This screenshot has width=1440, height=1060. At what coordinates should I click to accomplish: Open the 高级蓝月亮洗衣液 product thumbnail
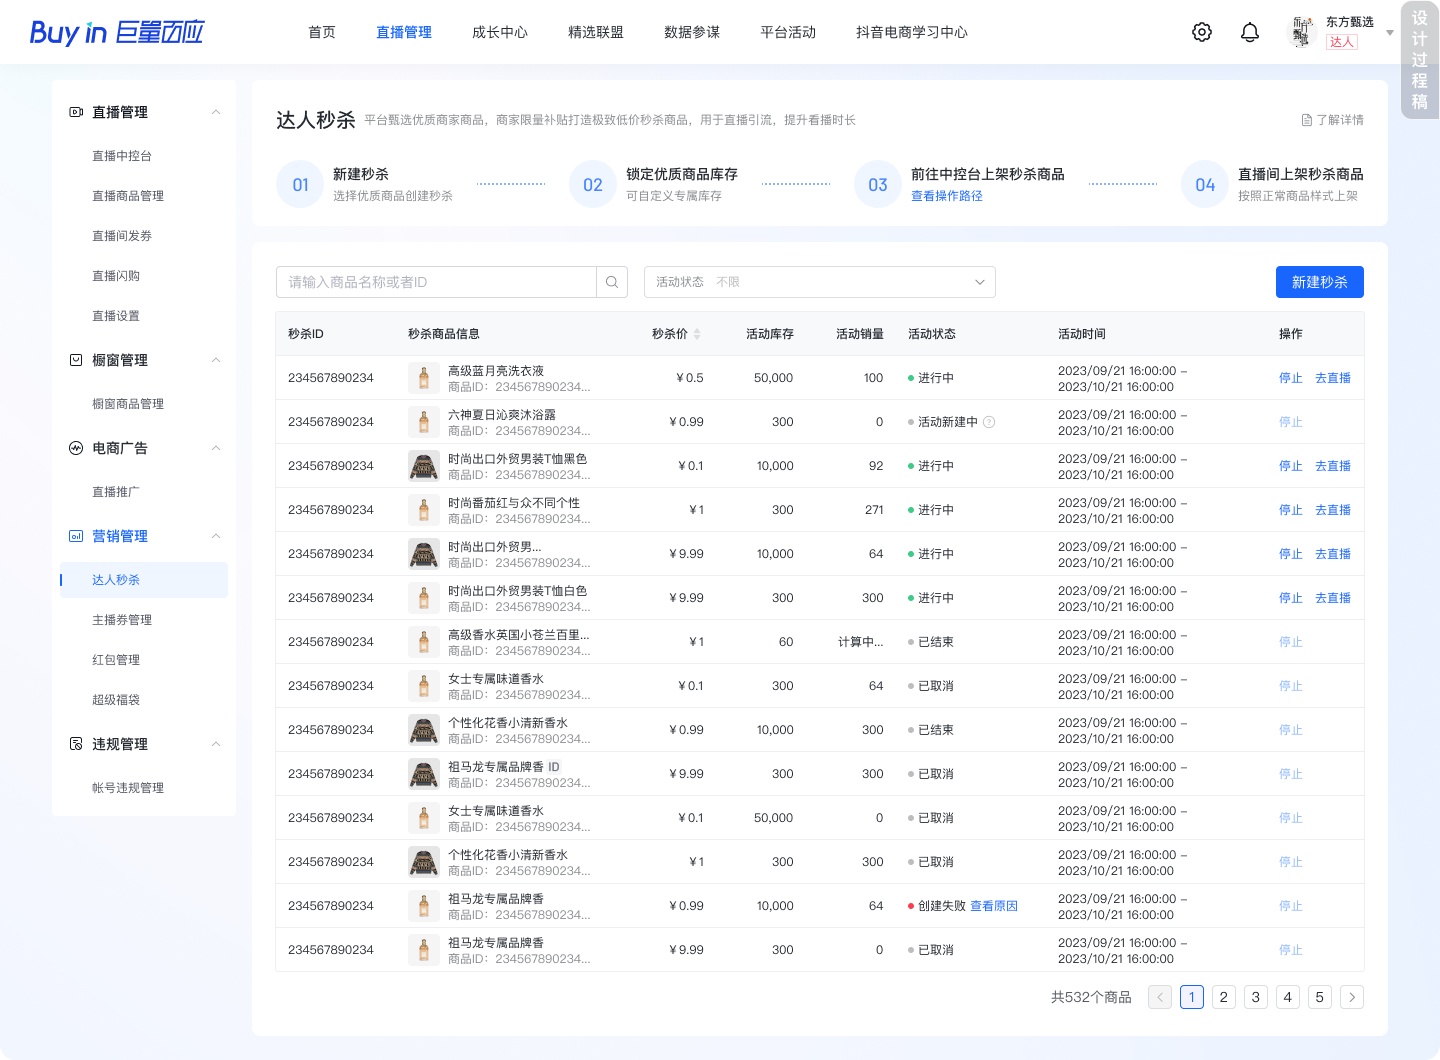(424, 378)
